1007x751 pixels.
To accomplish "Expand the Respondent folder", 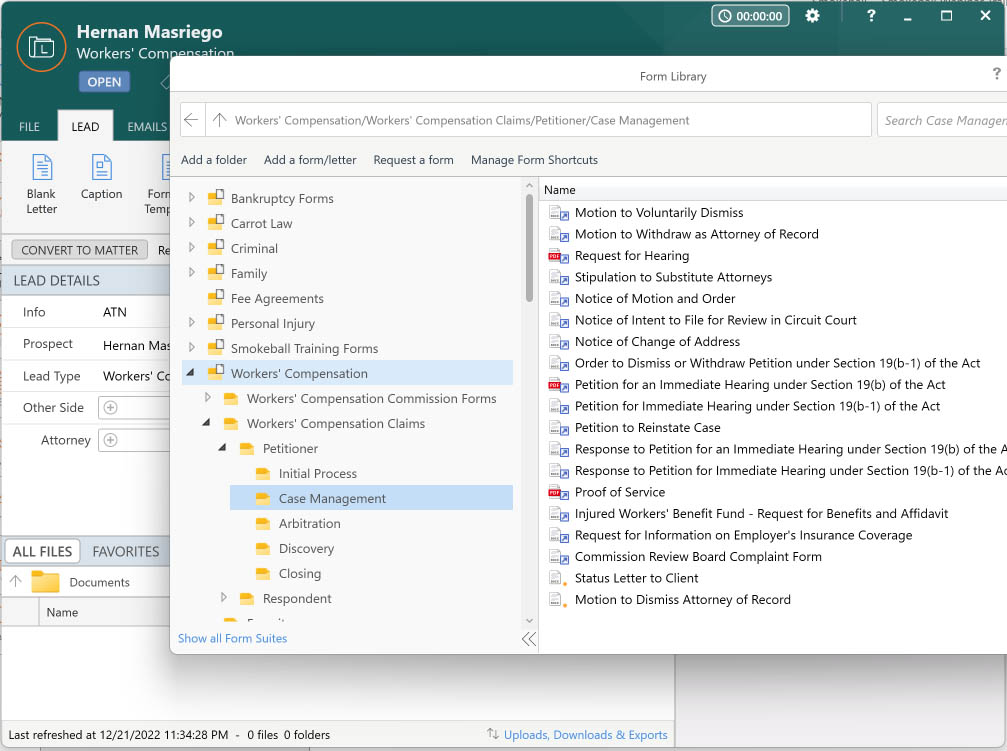I will point(224,598).
